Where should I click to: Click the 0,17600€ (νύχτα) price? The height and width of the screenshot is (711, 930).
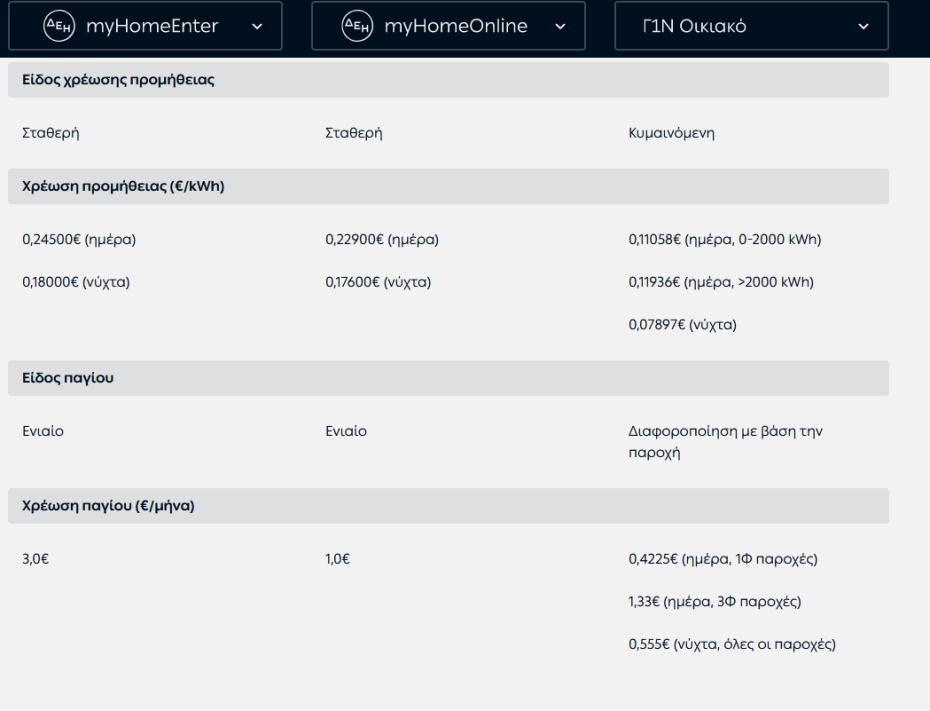pos(378,282)
